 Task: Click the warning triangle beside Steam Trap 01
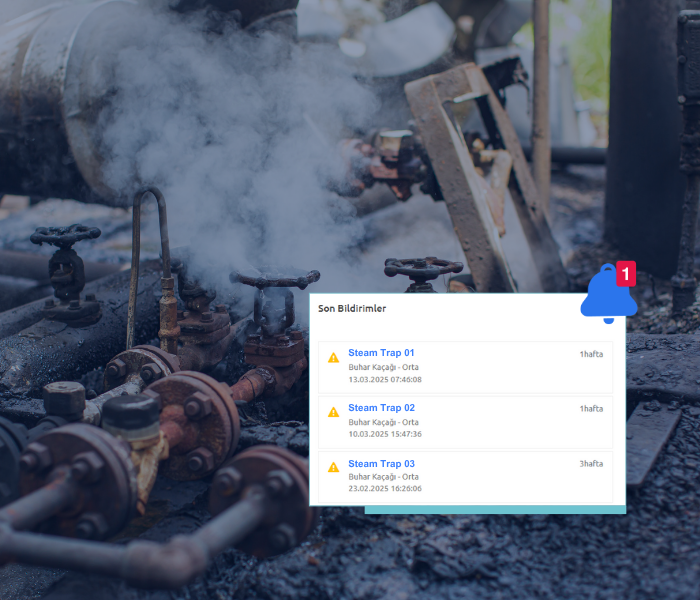[334, 357]
